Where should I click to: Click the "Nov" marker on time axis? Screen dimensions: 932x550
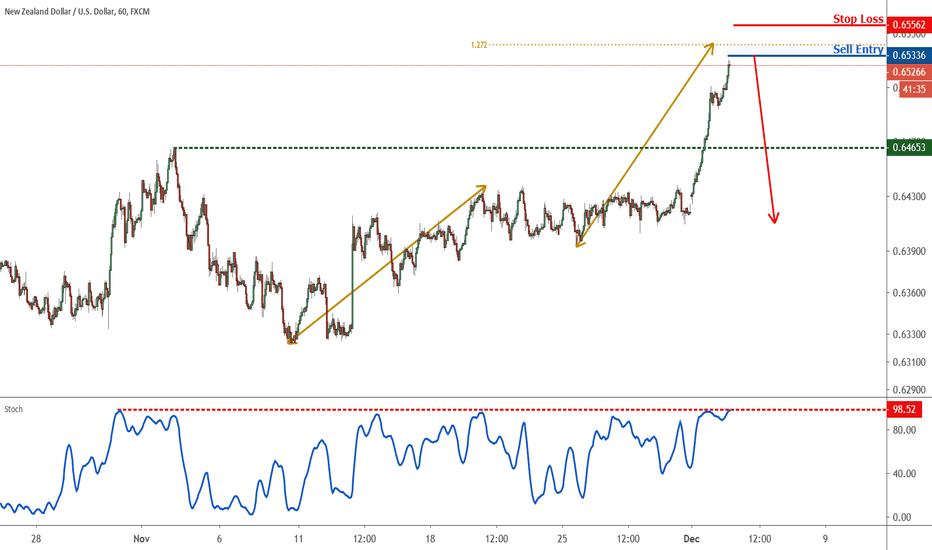tap(140, 537)
